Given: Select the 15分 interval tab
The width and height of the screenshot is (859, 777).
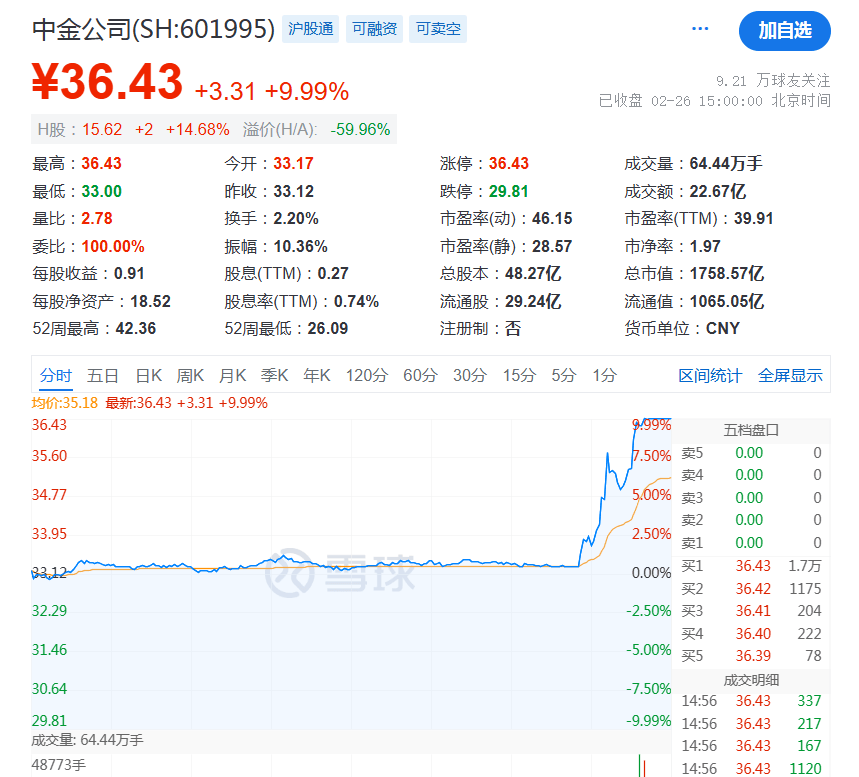Looking at the screenshot, I should [x=519, y=376].
